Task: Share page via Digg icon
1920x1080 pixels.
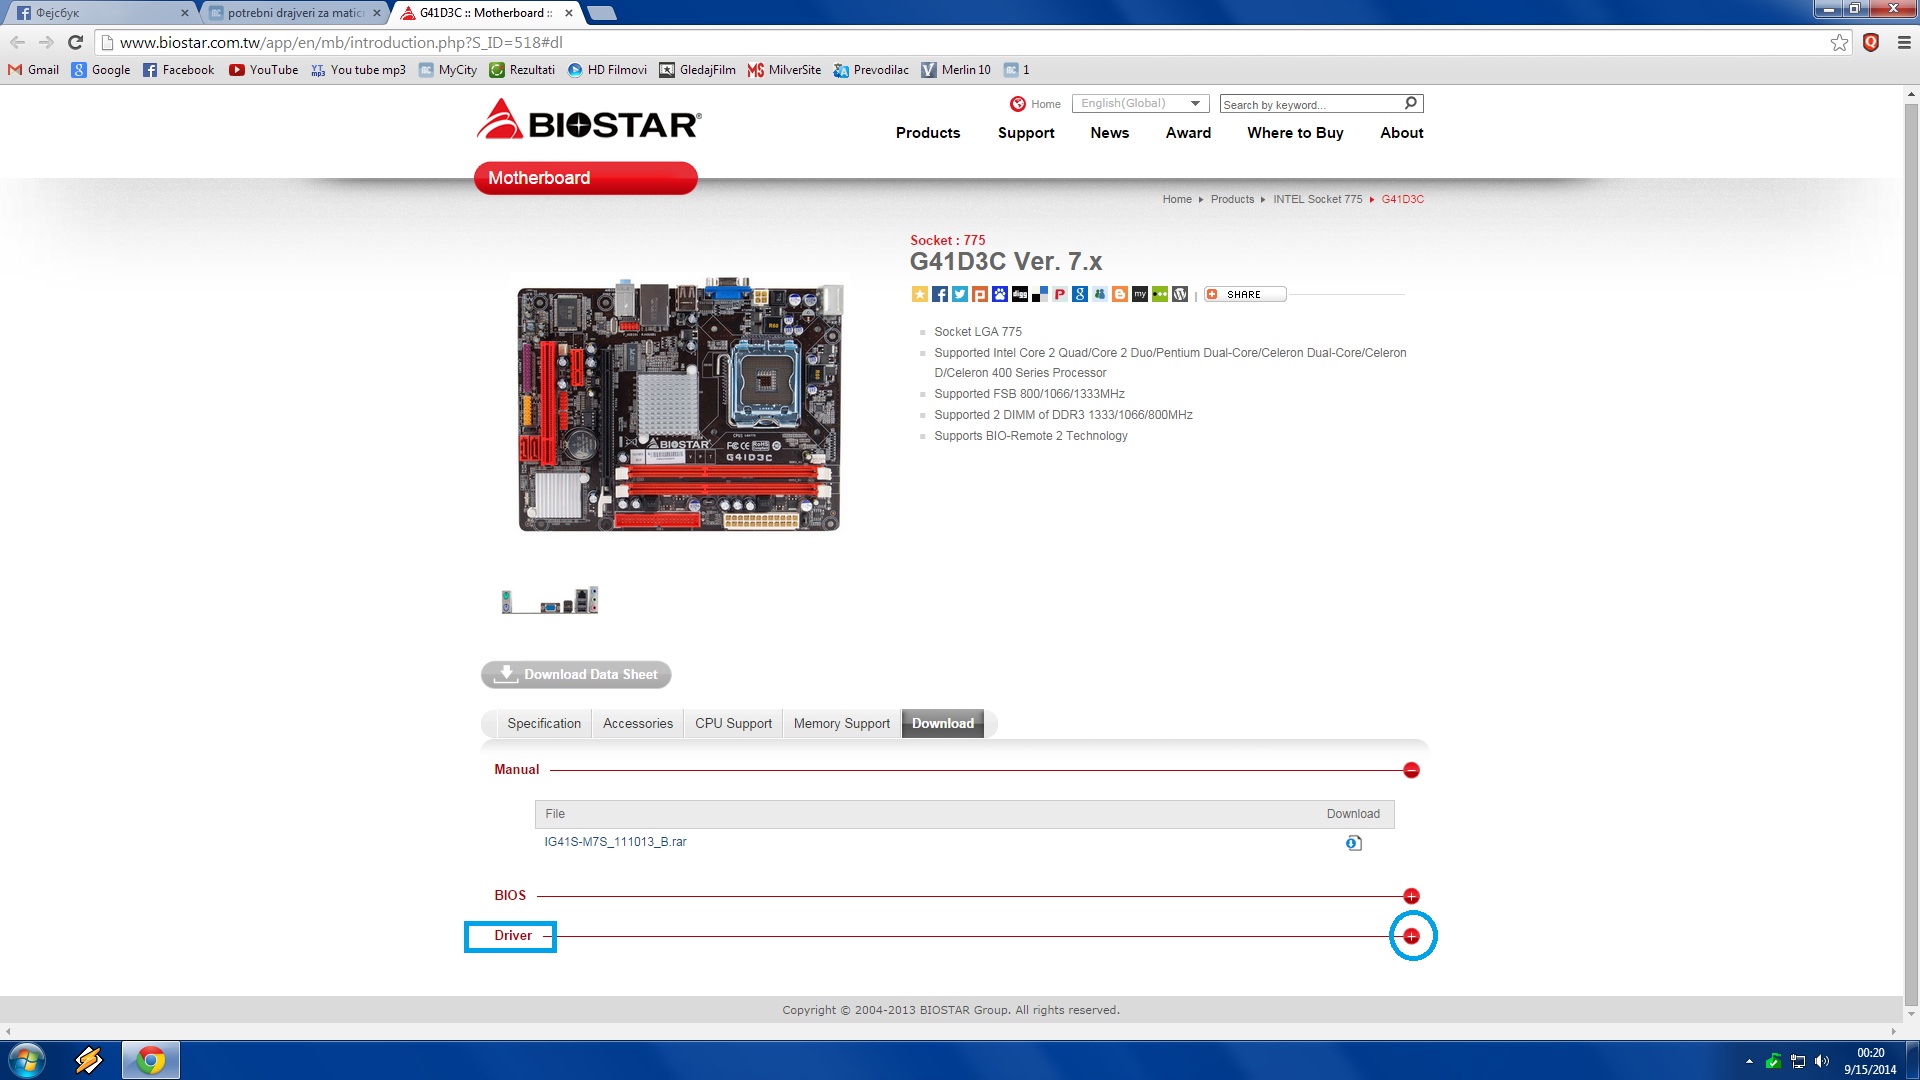Action: tap(1020, 294)
